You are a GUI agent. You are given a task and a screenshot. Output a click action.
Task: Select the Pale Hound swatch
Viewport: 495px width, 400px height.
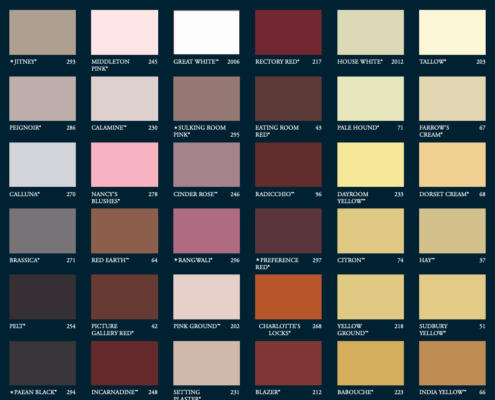(x=370, y=99)
